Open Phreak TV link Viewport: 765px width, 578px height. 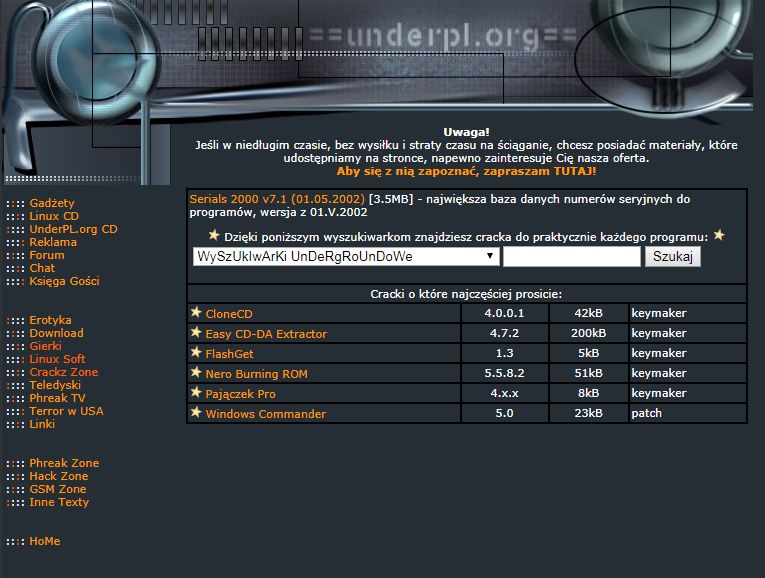click(57, 398)
